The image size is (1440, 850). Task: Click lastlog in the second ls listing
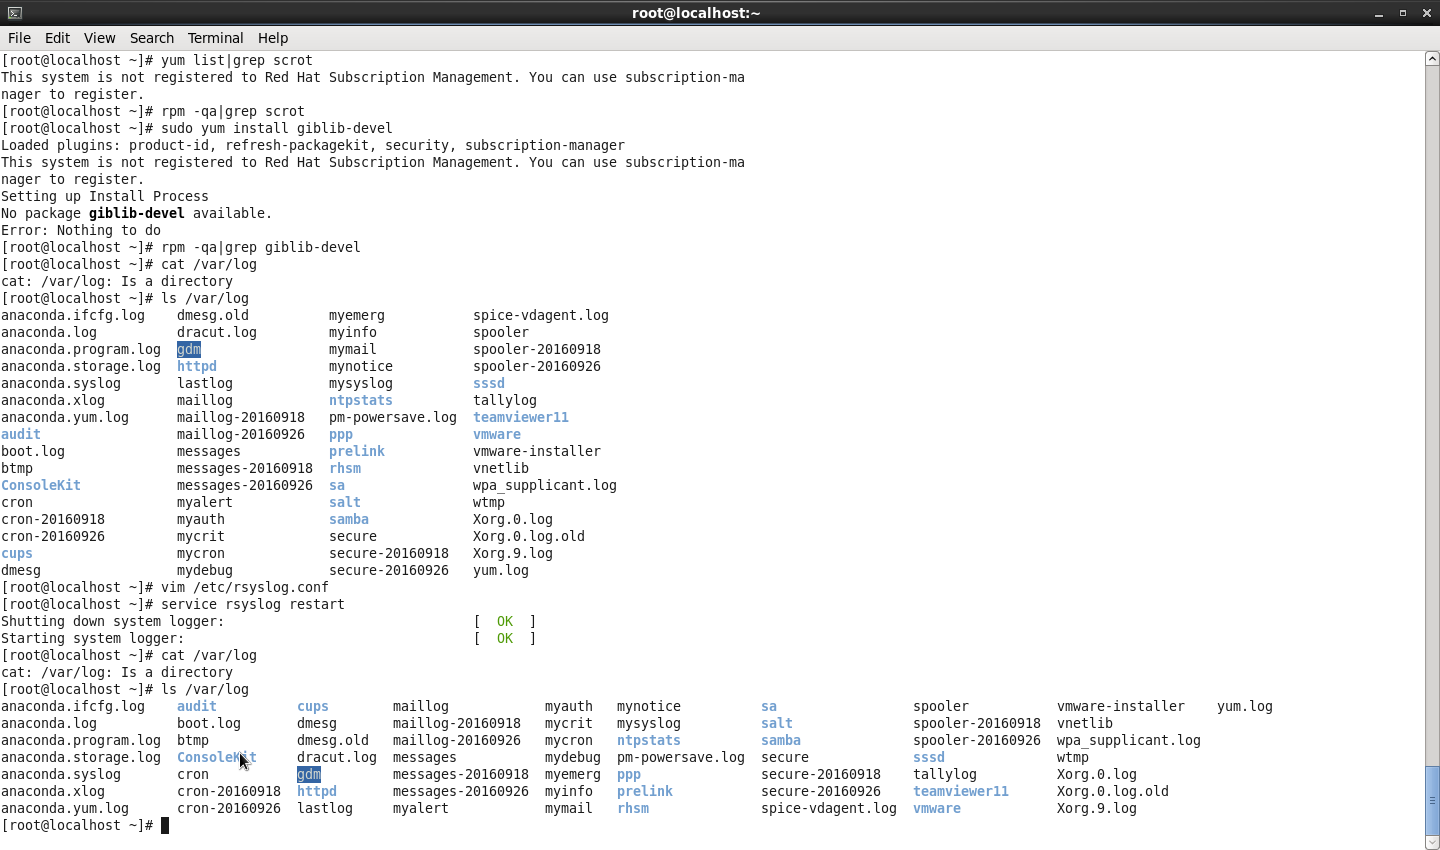click(x=325, y=808)
